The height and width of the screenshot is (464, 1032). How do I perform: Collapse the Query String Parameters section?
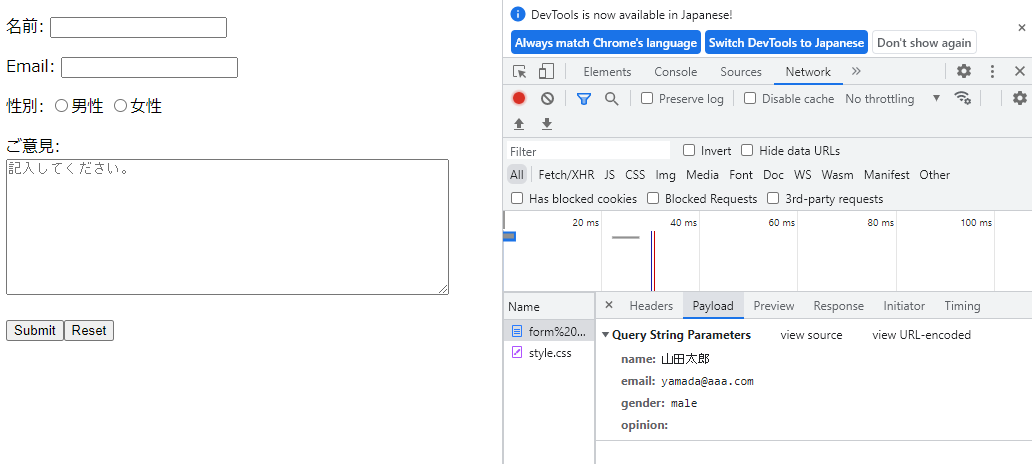point(606,334)
